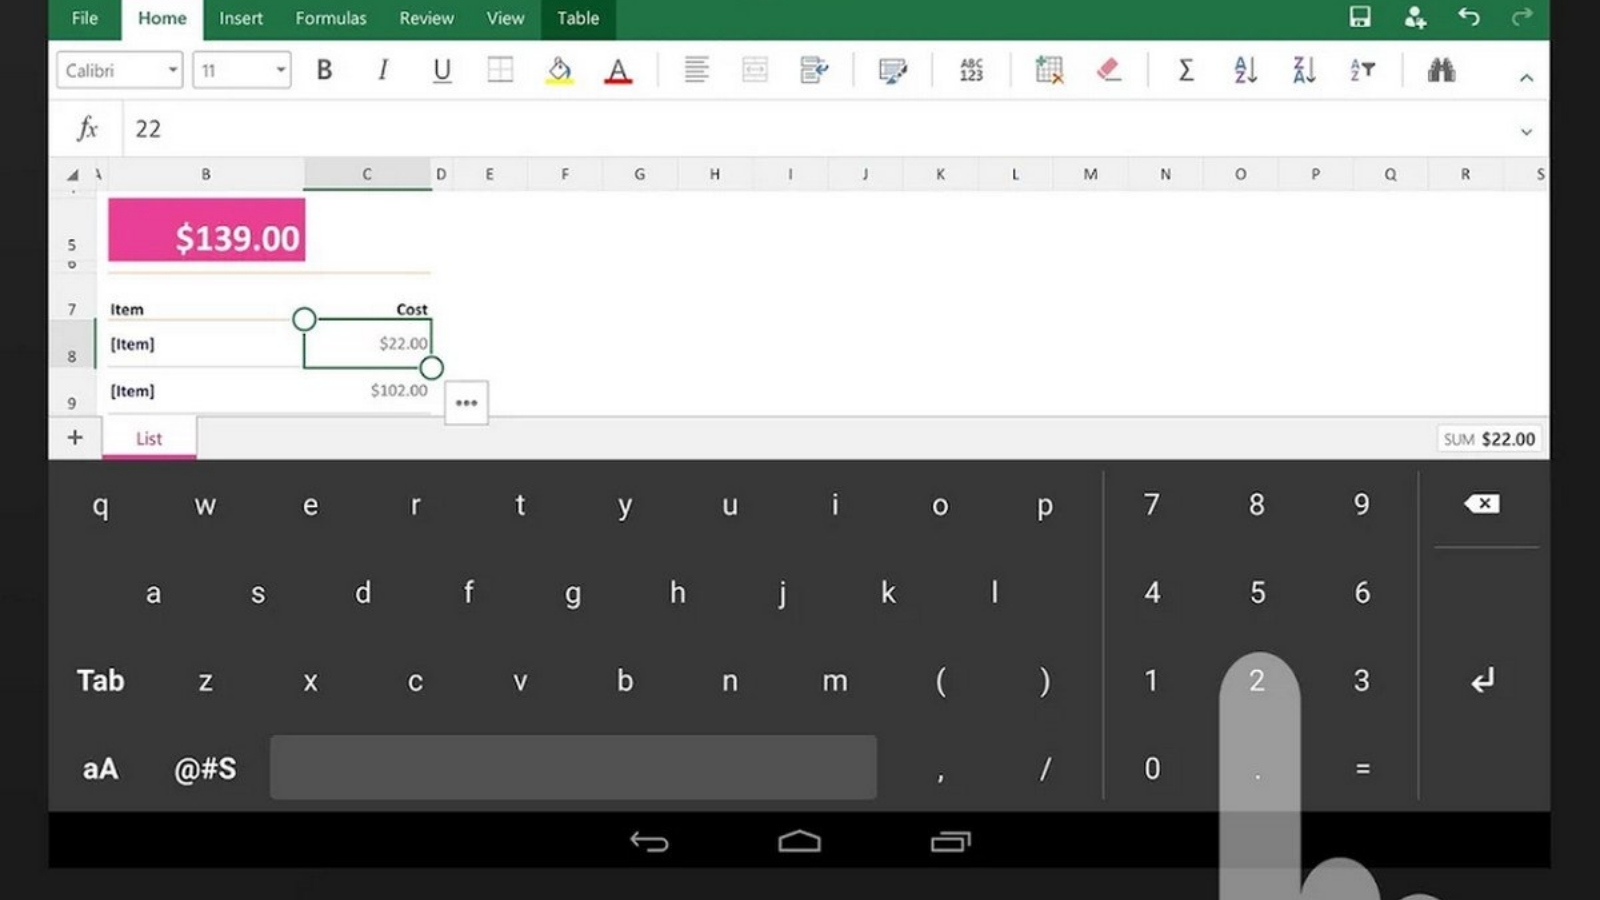Apply italic formatting
The width and height of the screenshot is (1600, 900).
pyautogui.click(x=382, y=69)
